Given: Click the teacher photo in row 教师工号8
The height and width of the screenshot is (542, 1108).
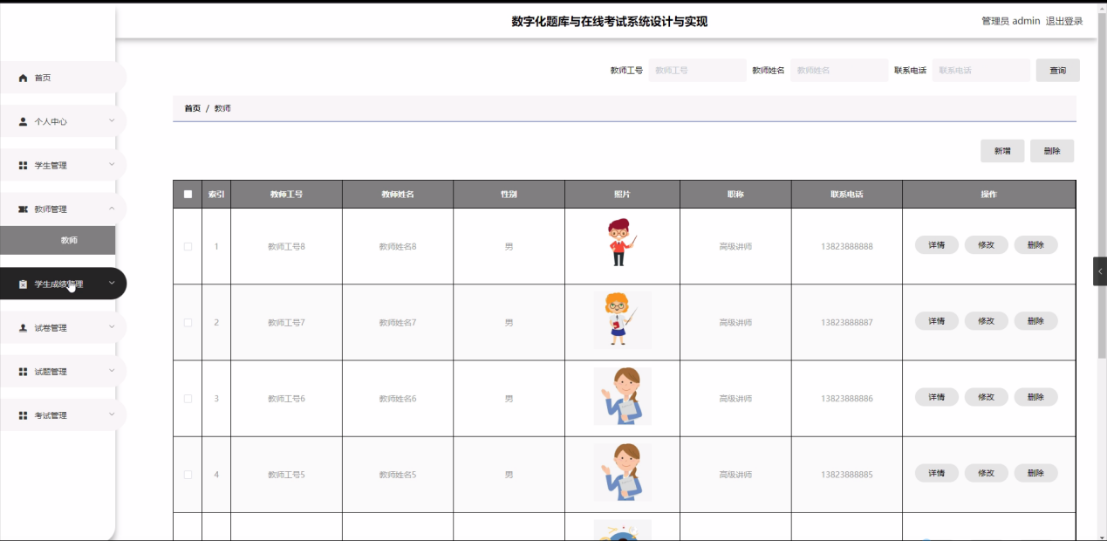Looking at the screenshot, I should pos(622,243).
